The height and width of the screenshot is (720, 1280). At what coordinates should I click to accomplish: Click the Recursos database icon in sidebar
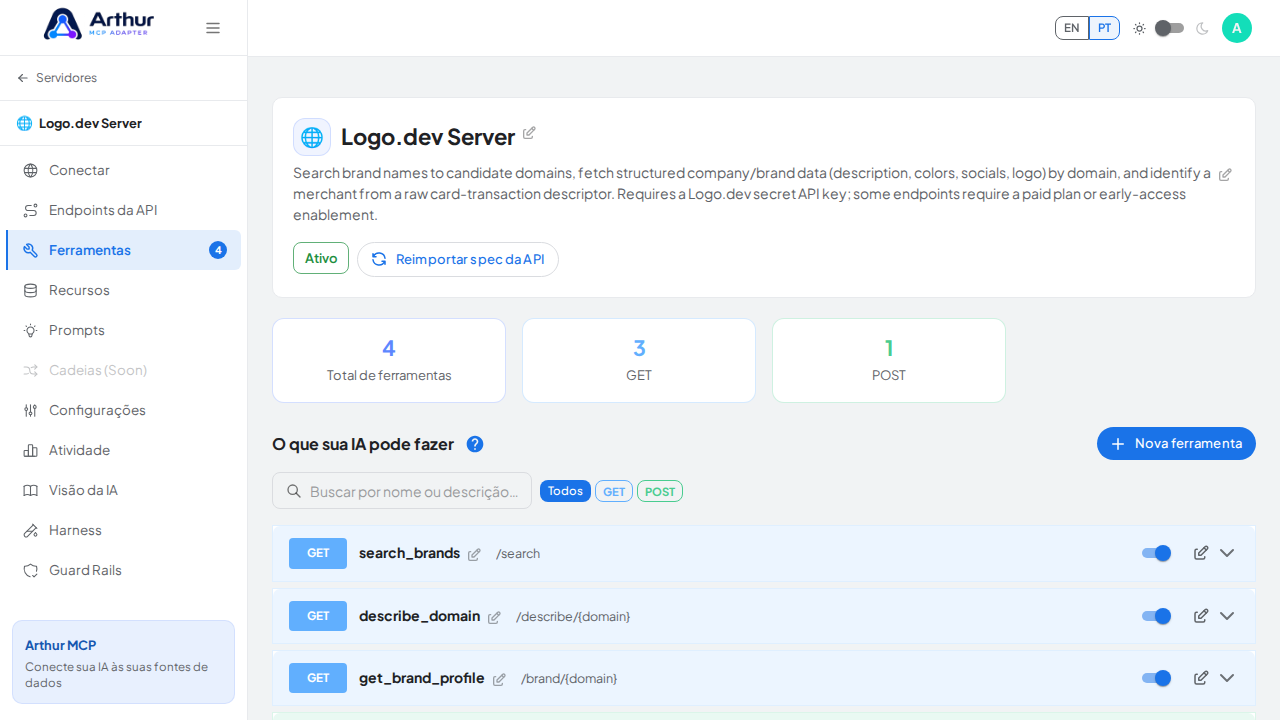(x=31, y=290)
